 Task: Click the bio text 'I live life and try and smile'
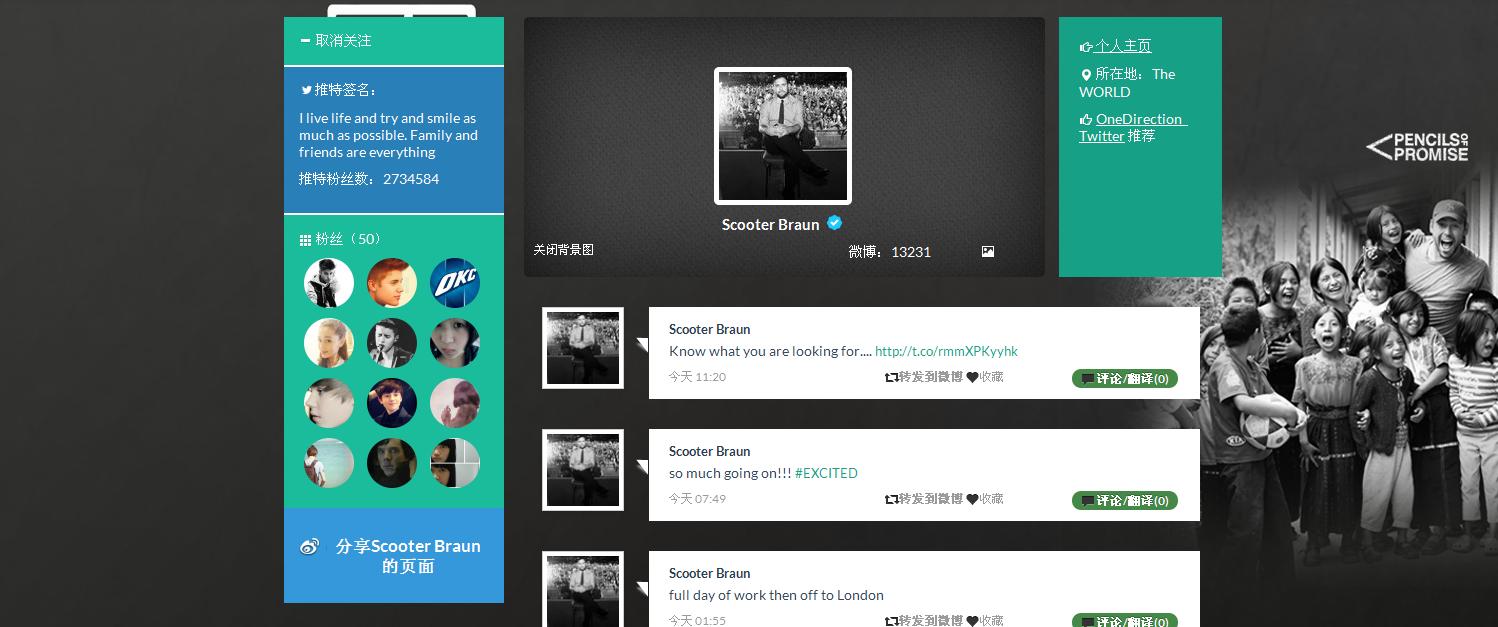pos(388,135)
